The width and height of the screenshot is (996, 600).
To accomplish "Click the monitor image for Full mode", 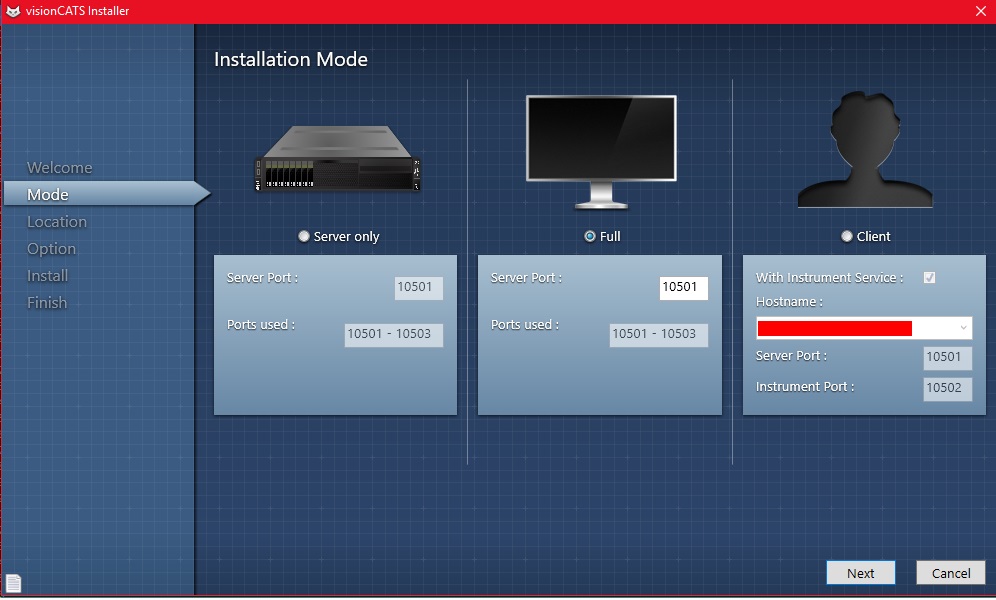I will (x=601, y=152).
